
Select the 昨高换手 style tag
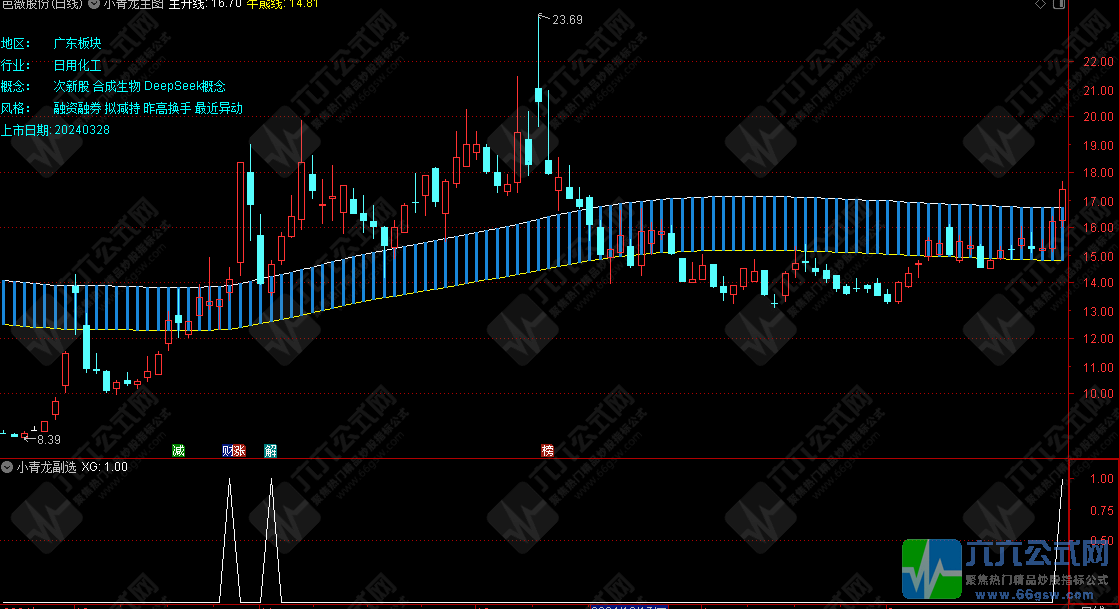click(x=167, y=108)
